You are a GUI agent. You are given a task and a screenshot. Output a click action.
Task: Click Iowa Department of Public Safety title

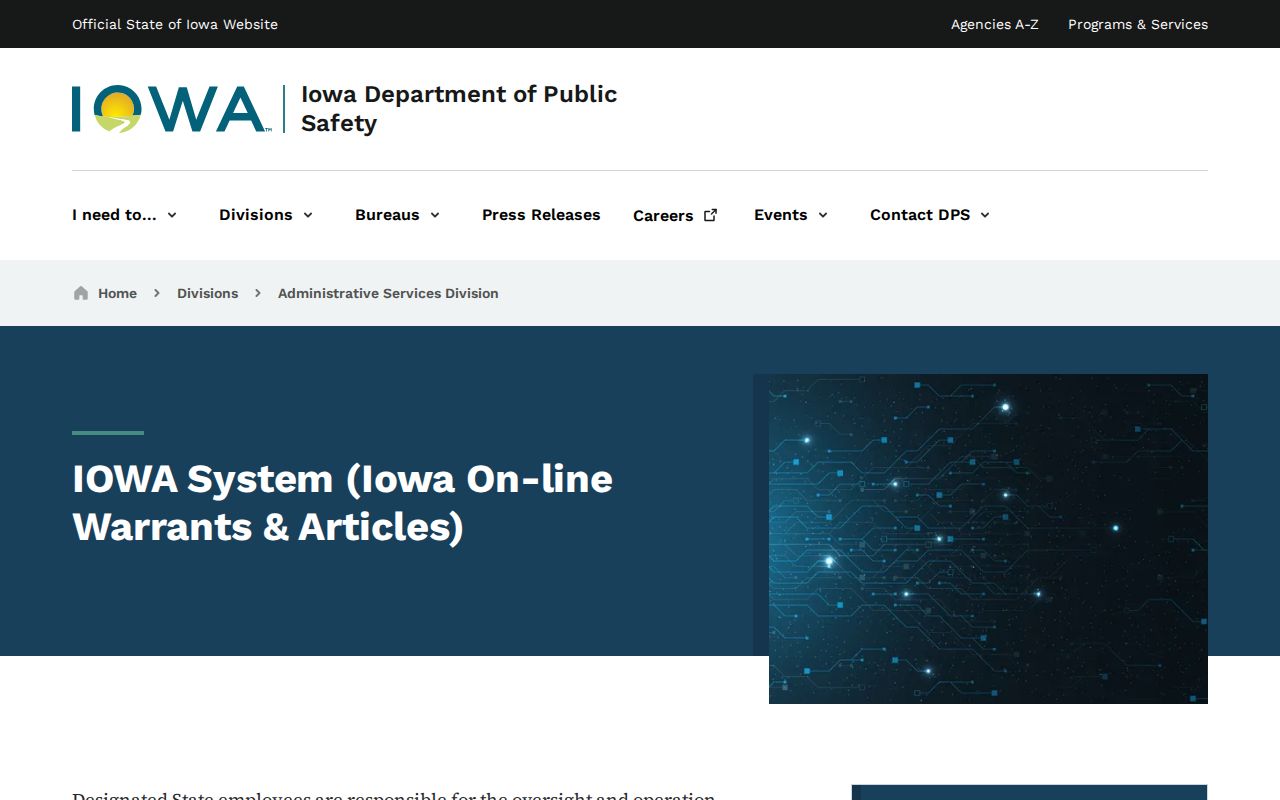point(459,109)
